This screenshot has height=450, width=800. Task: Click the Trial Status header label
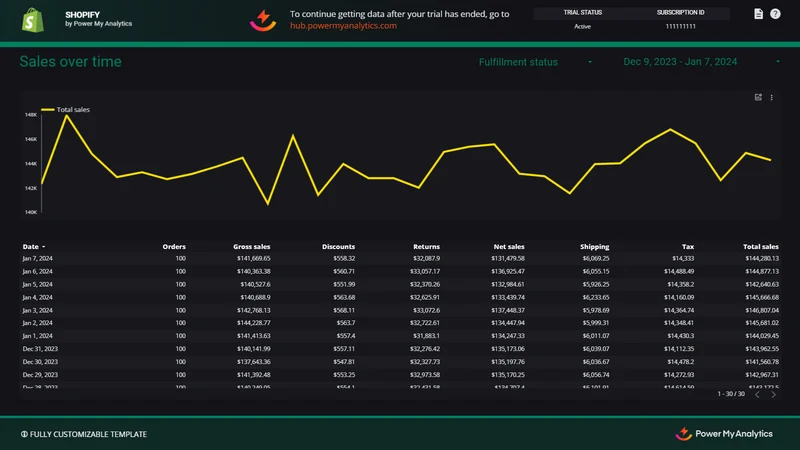pyautogui.click(x=582, y=12)
